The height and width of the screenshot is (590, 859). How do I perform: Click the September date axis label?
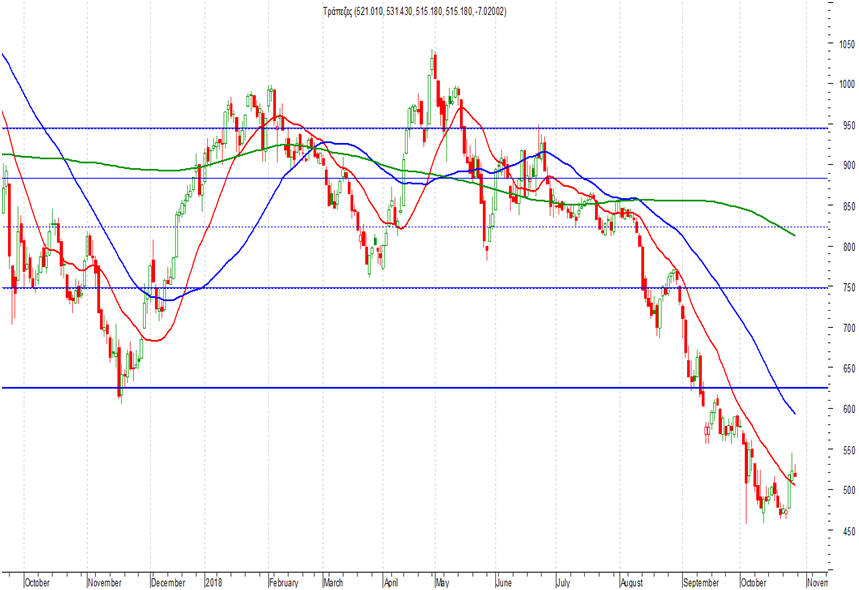point(701,582)
